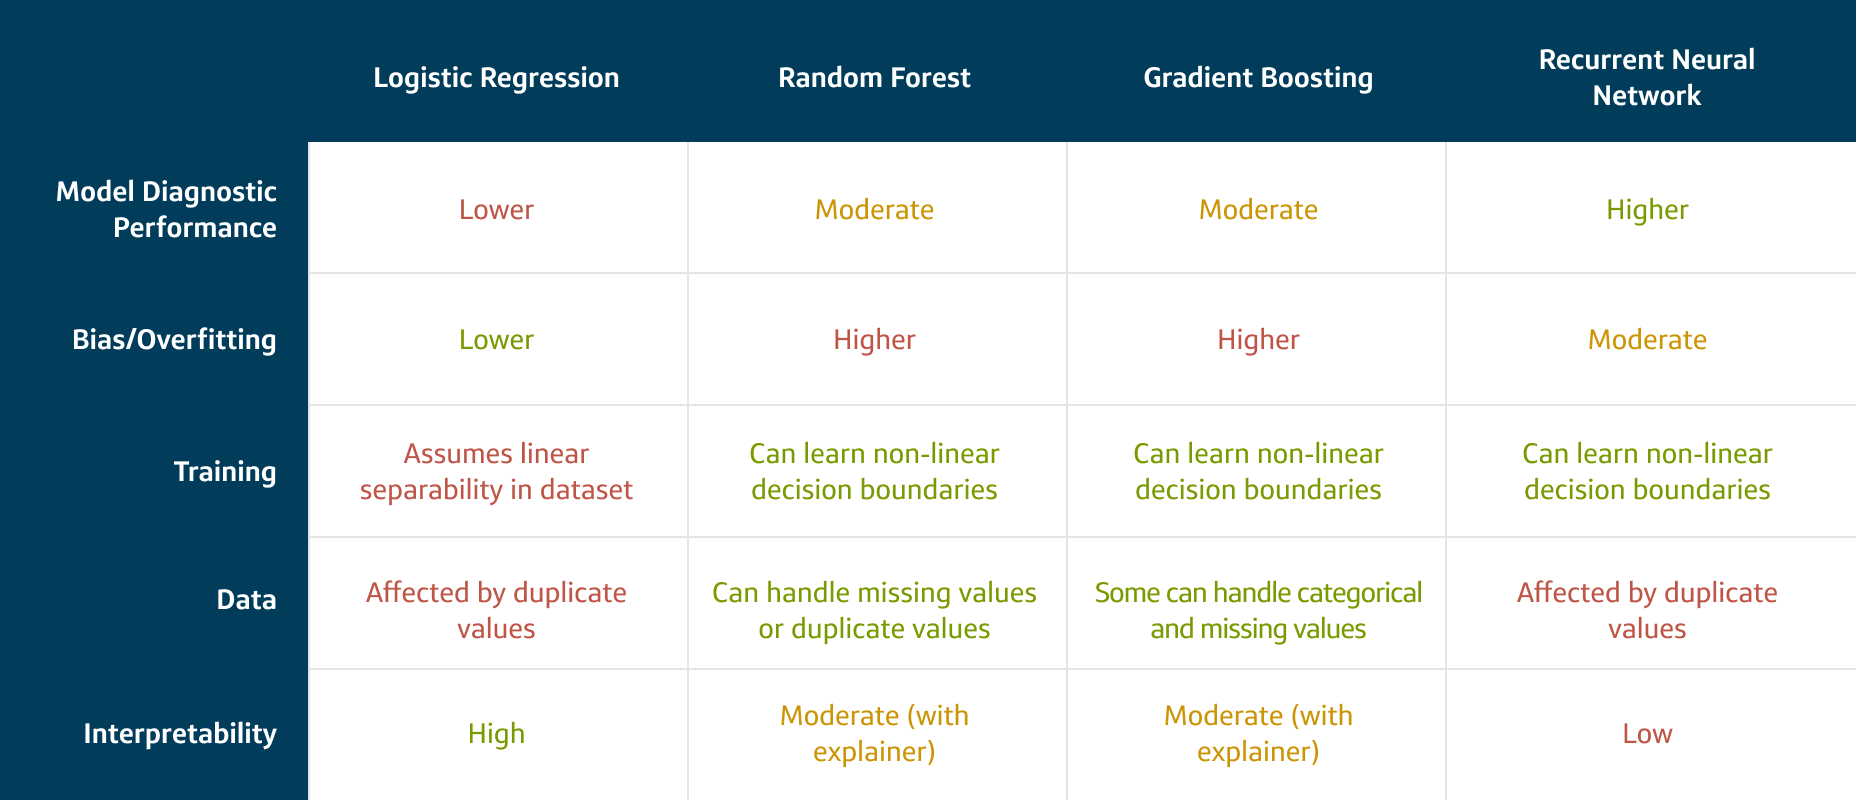
Task: Select the Assumes linear separability cell
Action: click(x=496, y=472)
